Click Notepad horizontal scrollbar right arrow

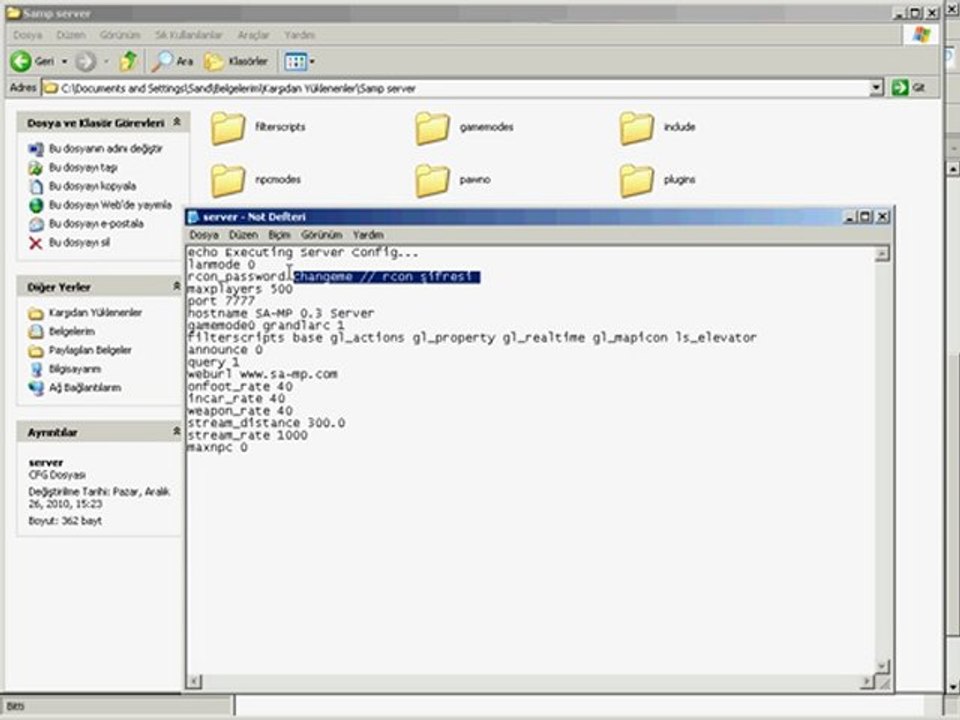(867, 681)
